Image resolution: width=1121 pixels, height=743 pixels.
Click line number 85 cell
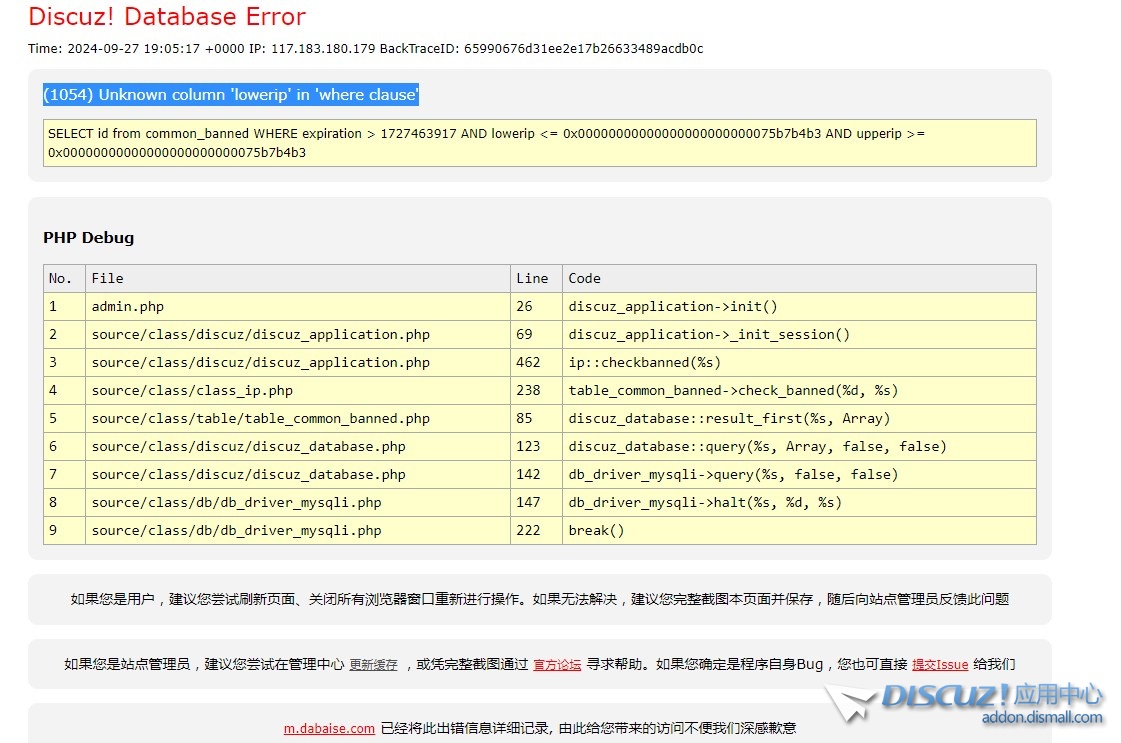click(x=536, y=418)
